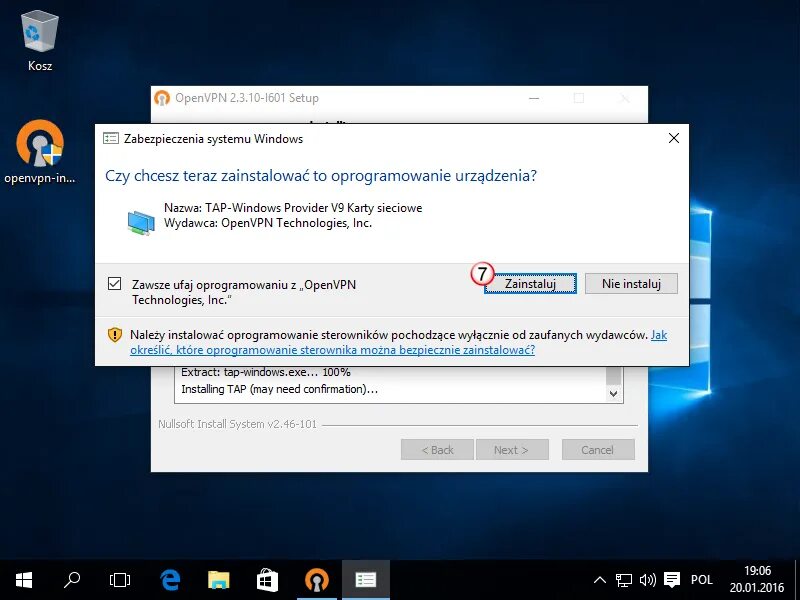Show hidden tray icons chevron
This screenshot has width=800, height=600.
(600, 580)
